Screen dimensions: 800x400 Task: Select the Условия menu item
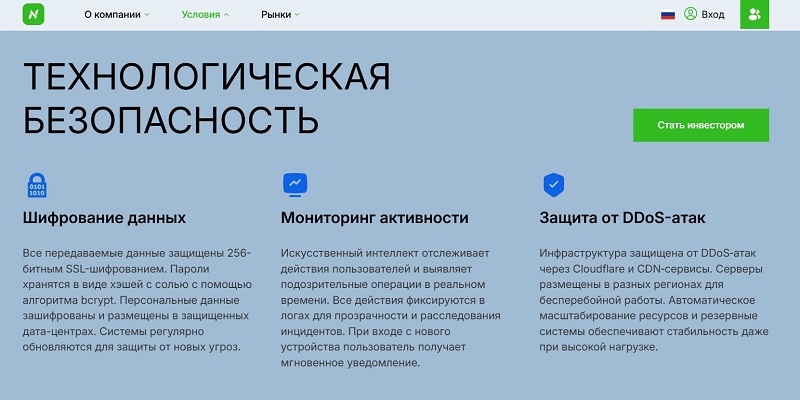(x=200, y=15)
